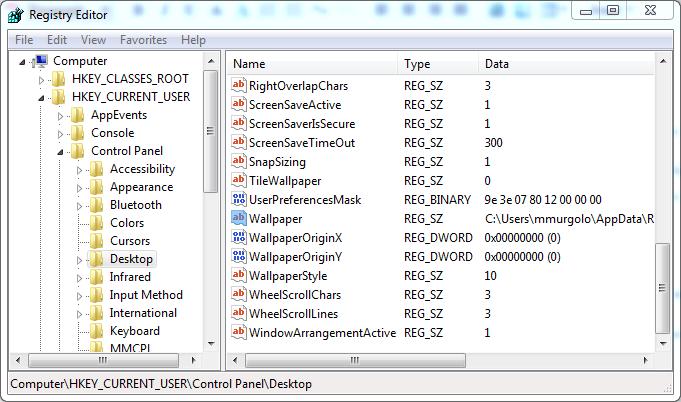Select the International key in the tree
Image resolution: width=681 pixels, height=402 pixels.
pos(143,313)
